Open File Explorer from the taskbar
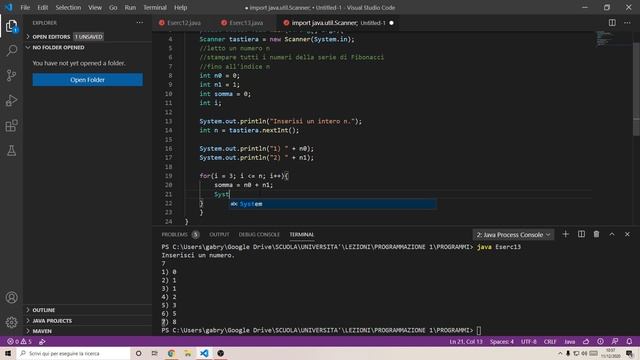Image resolution: width=640 pixels, height=360 pixels. 188,353
